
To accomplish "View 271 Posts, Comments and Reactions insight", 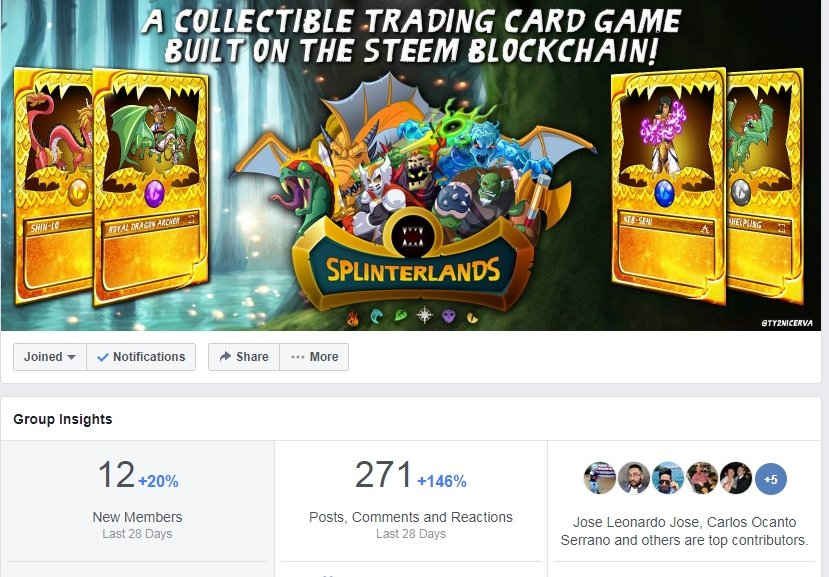I will click(411, 499).
